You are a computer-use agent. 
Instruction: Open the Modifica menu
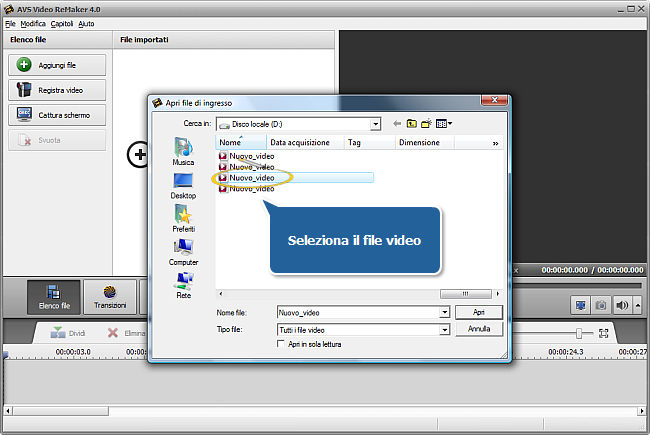tap(33, 24)
